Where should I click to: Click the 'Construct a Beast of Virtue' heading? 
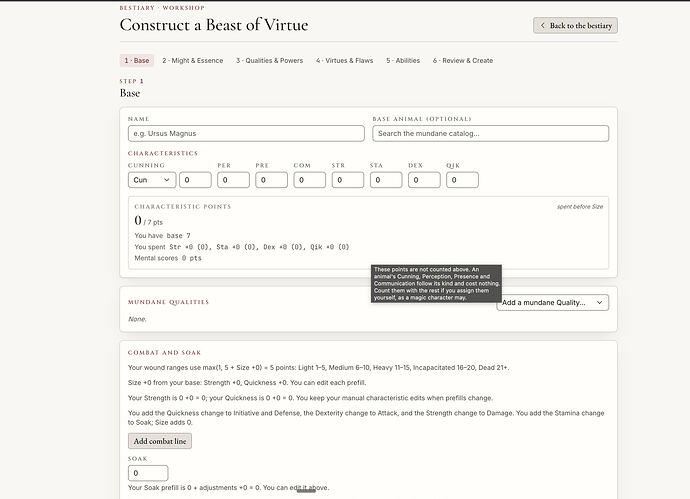pos(214,25)
